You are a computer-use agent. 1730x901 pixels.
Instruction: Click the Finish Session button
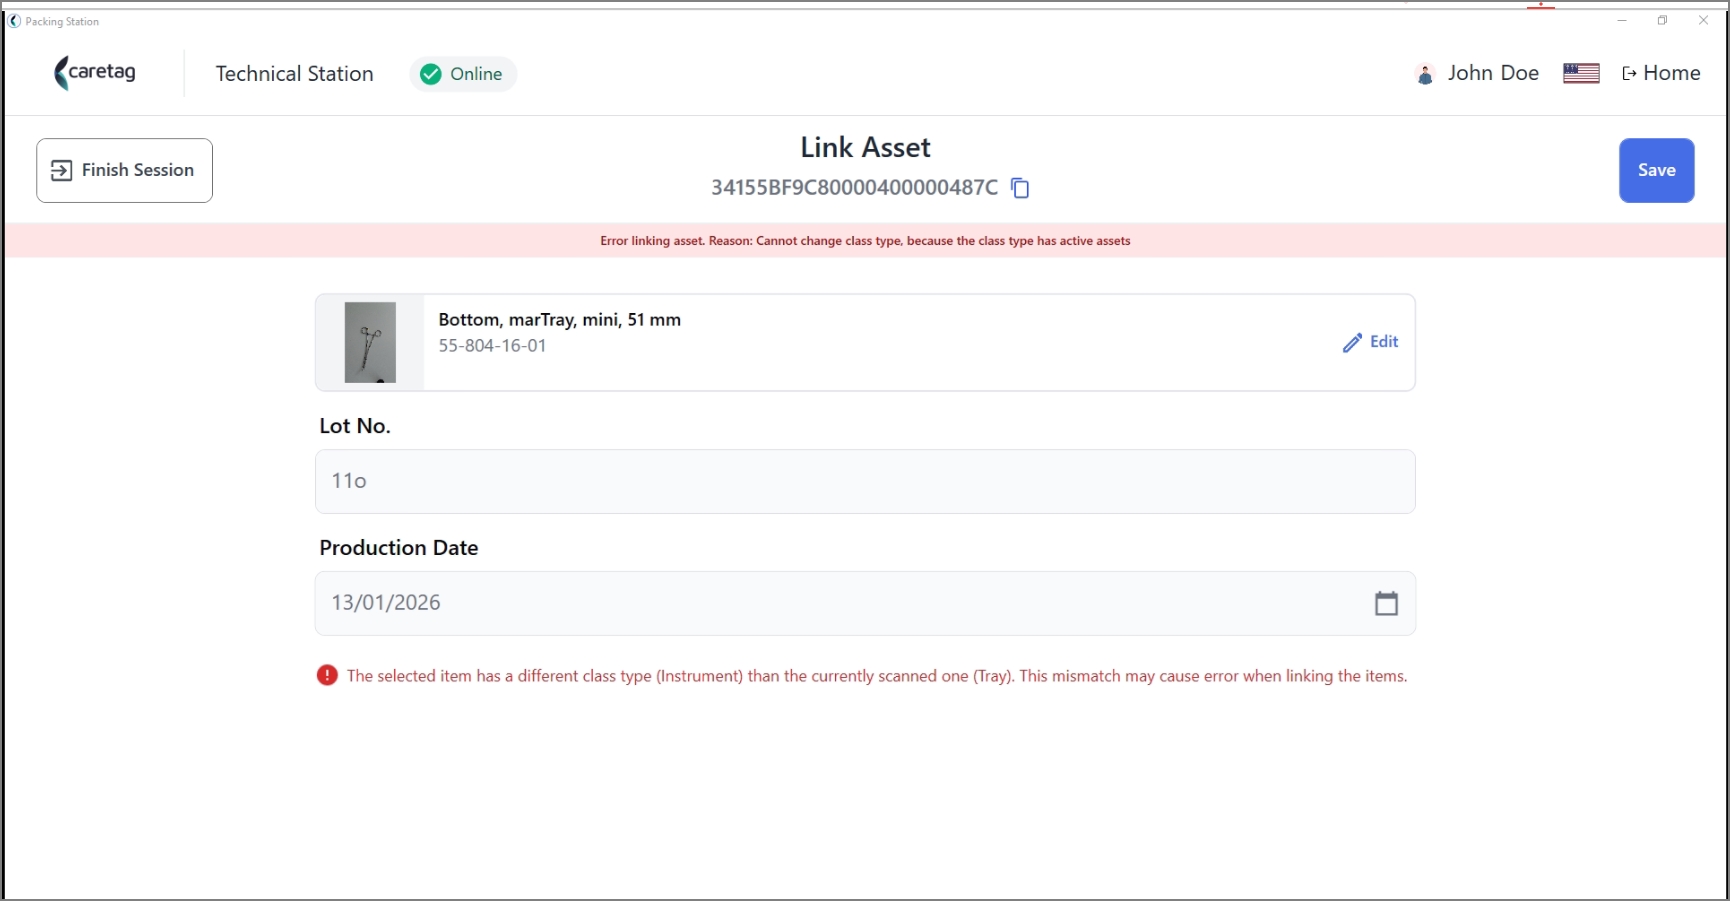[125, 170]
